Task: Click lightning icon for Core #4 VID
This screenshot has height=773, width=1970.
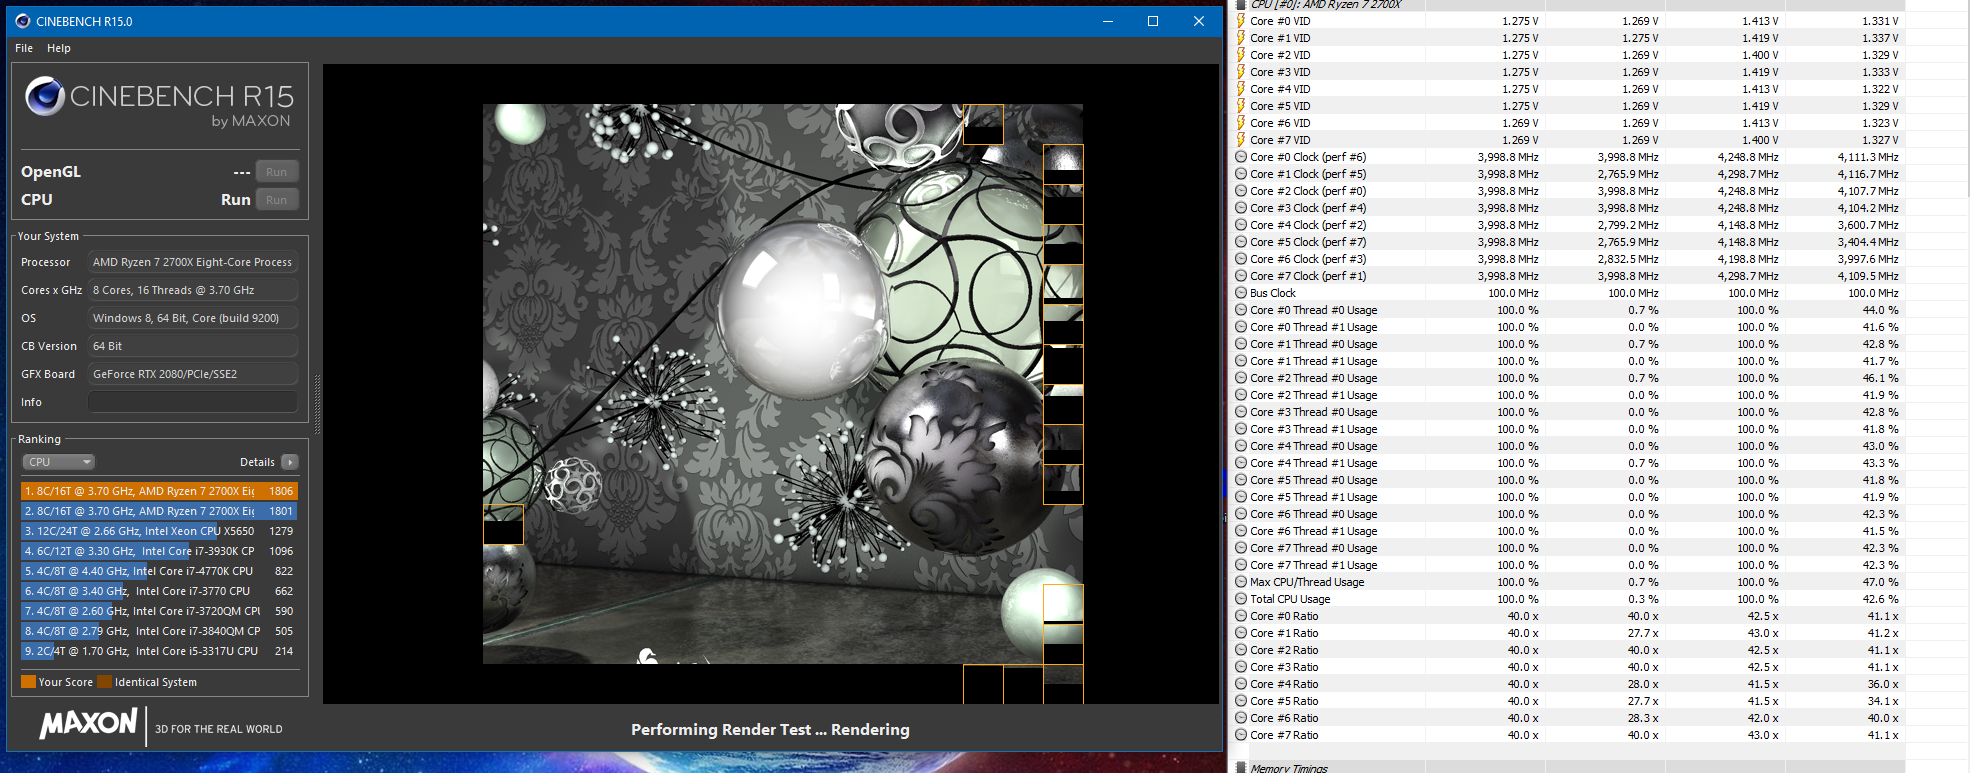Action: (1241, 89)
